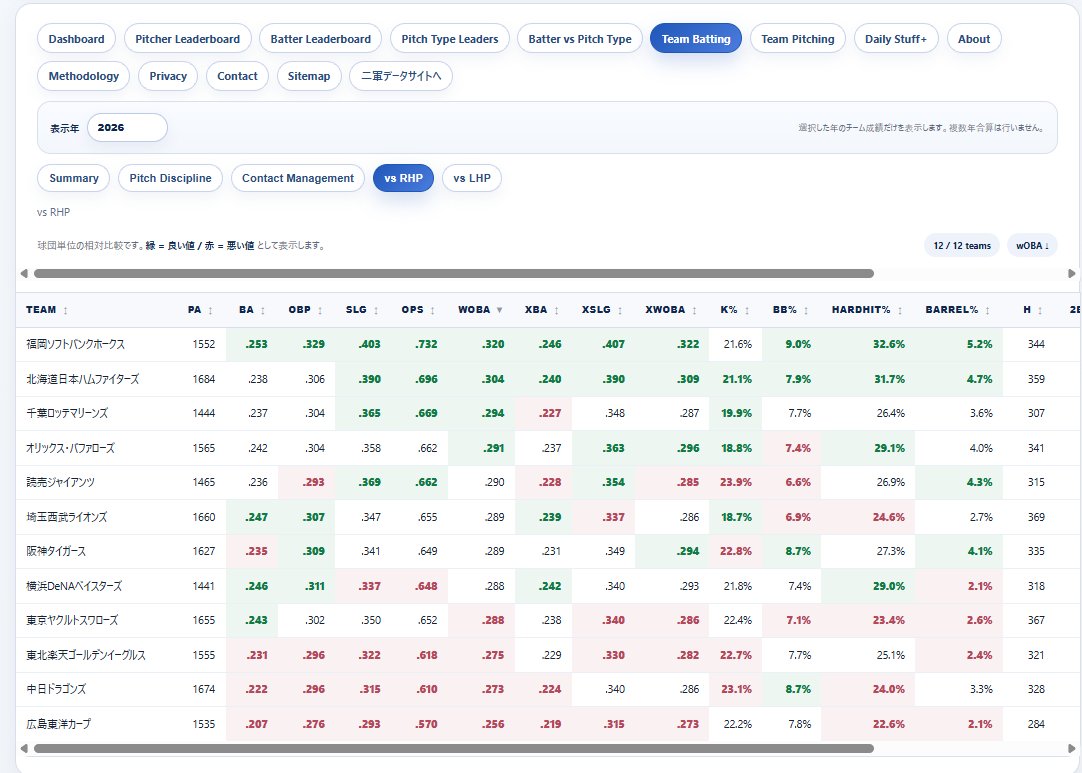
Task: Sort by BA column sort arrows
Action: 262,311
